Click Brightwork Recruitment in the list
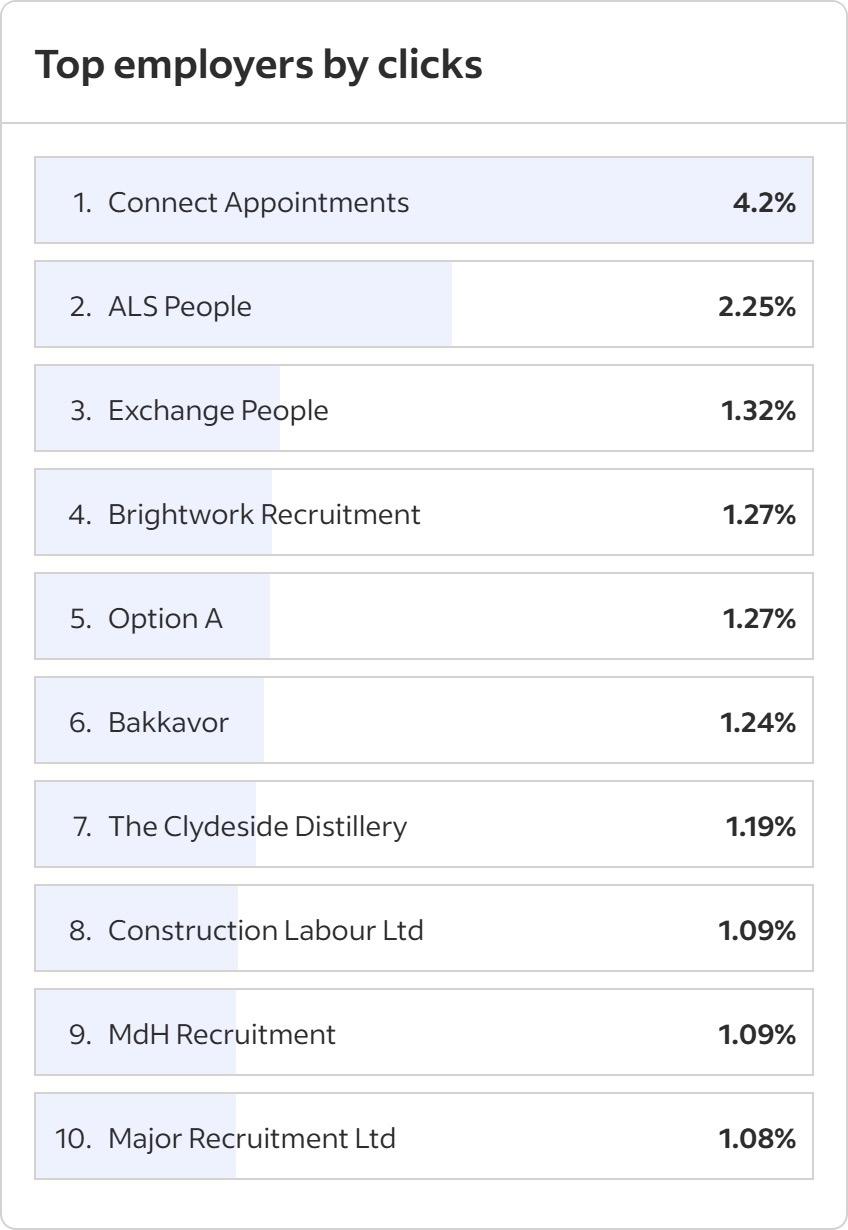 (x=264, y=514)
